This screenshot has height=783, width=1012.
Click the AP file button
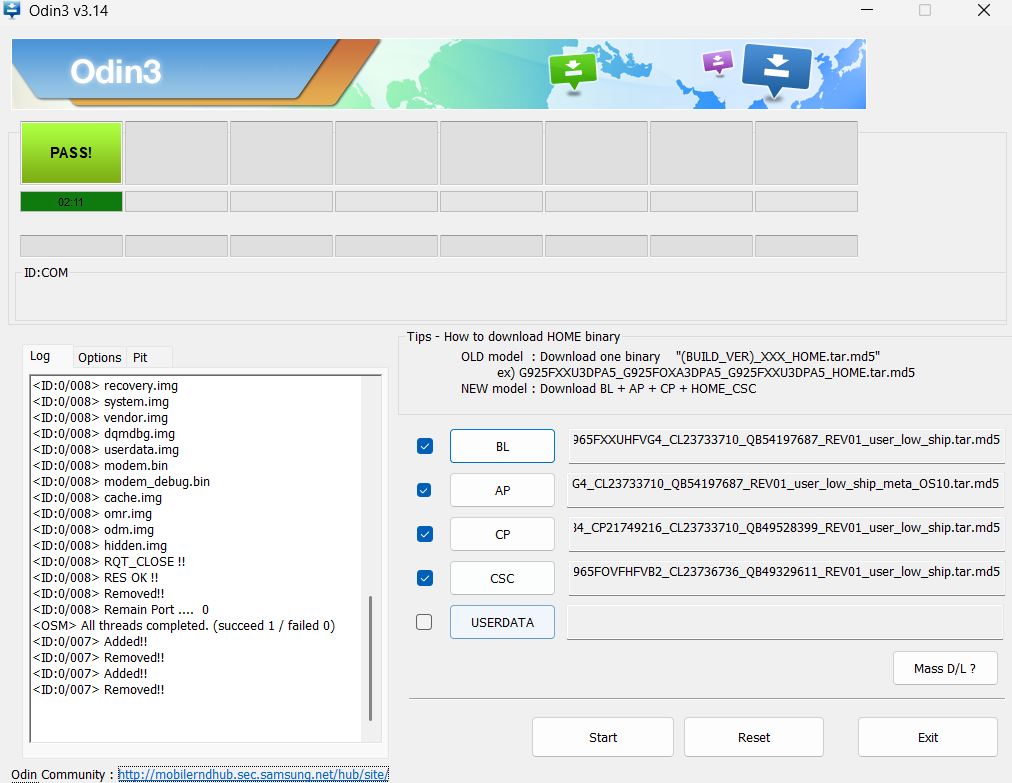tap(502, 490)
